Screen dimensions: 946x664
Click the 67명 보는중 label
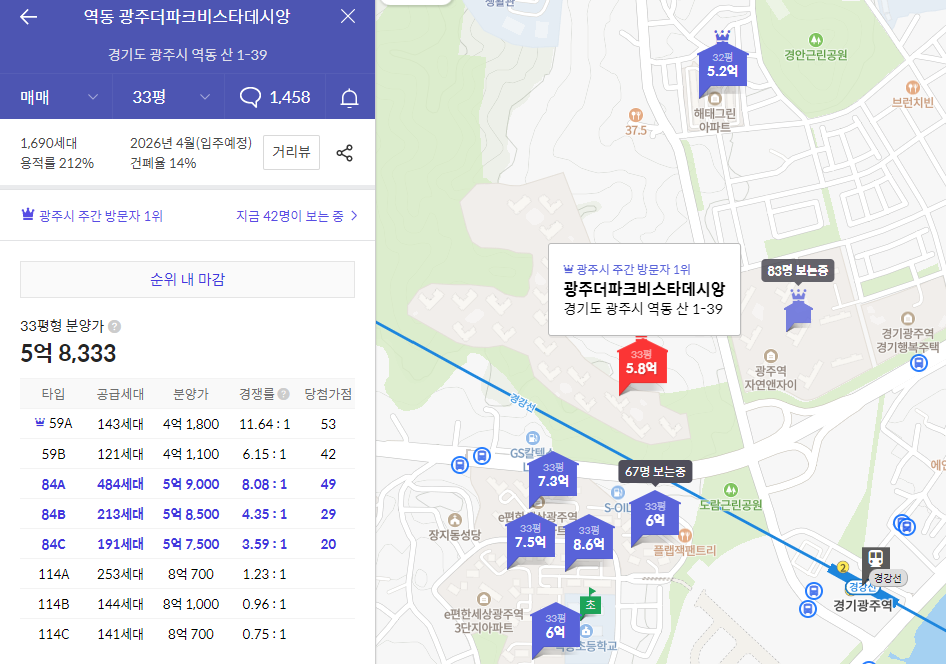click(655, 472)
